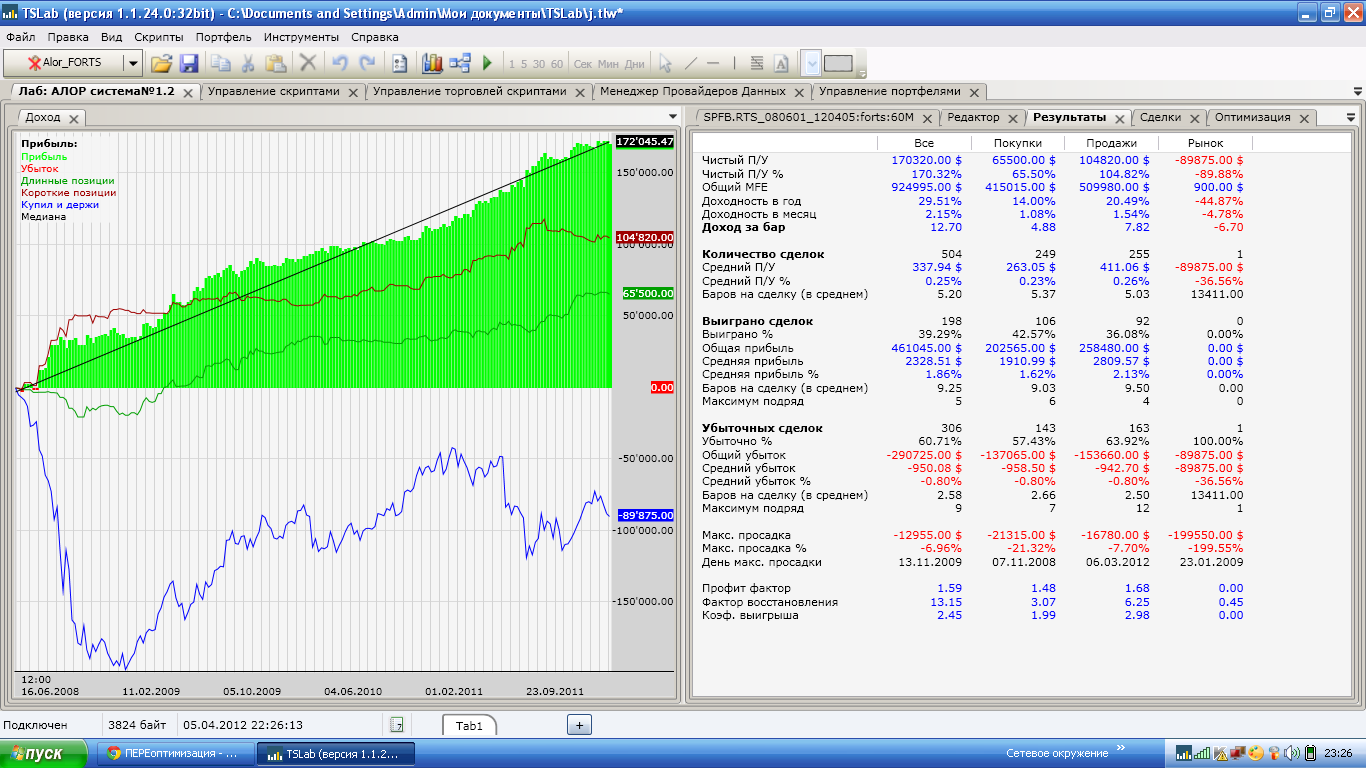Click the Alor_FORTS provider button
The width and height of the screenshot is (1366, 768).
(x=64, y=63)
